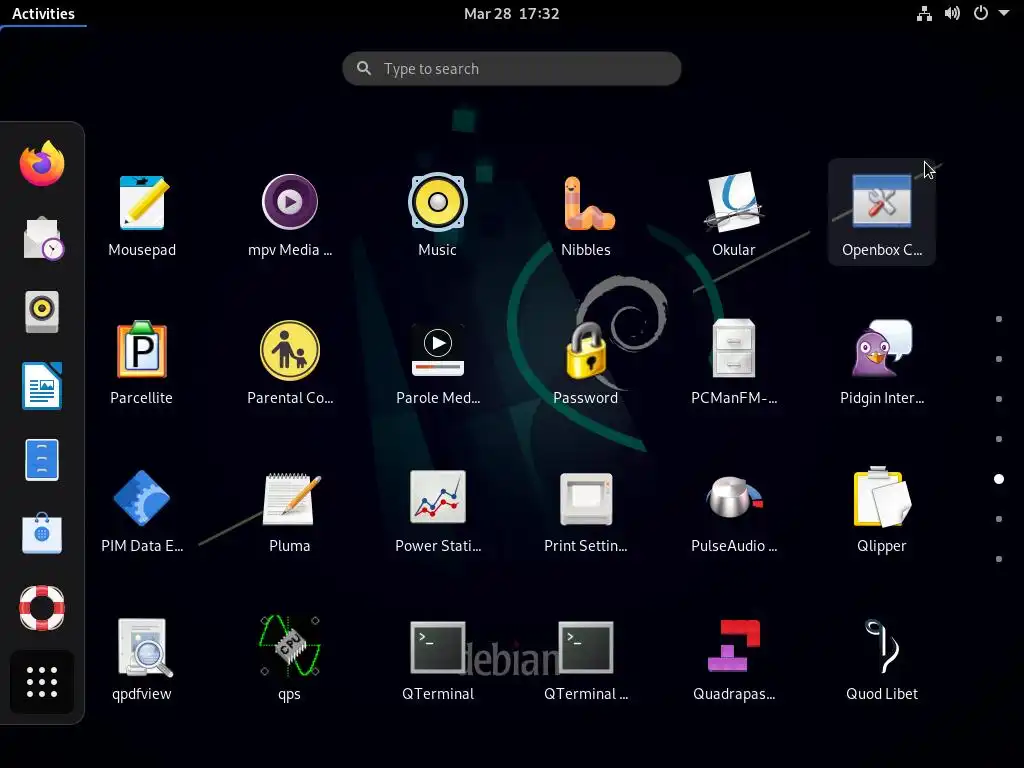Click the Activities button
This screenshot has width=1024, height=768.
click(43, 14)
